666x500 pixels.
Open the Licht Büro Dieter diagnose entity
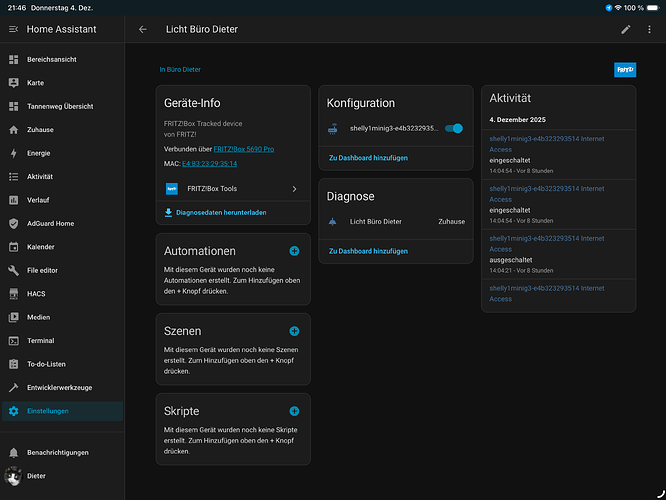click(x=396, y=221)
